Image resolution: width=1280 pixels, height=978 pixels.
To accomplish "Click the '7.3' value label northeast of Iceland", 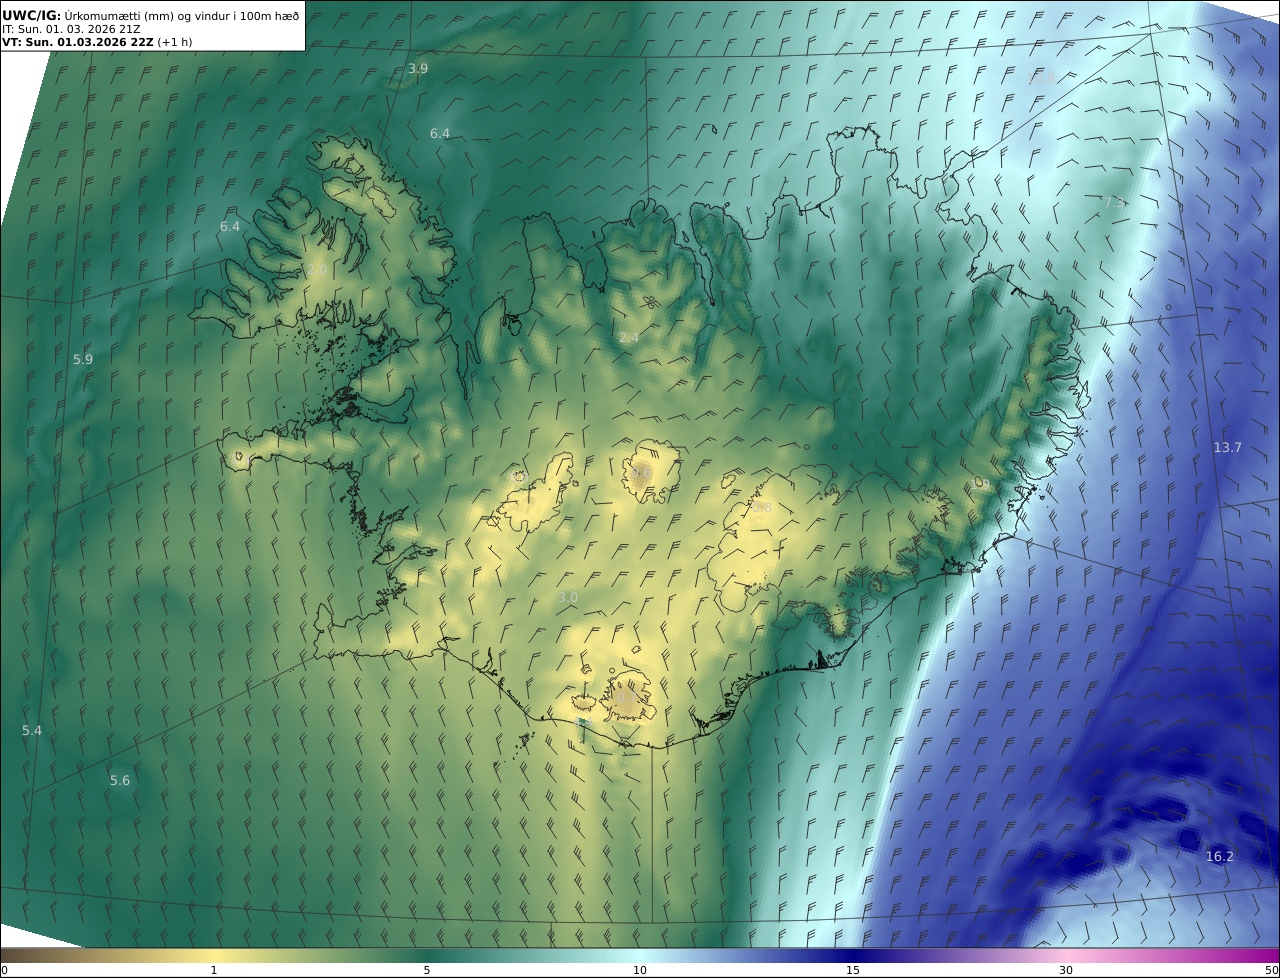I will point(1114,202).
